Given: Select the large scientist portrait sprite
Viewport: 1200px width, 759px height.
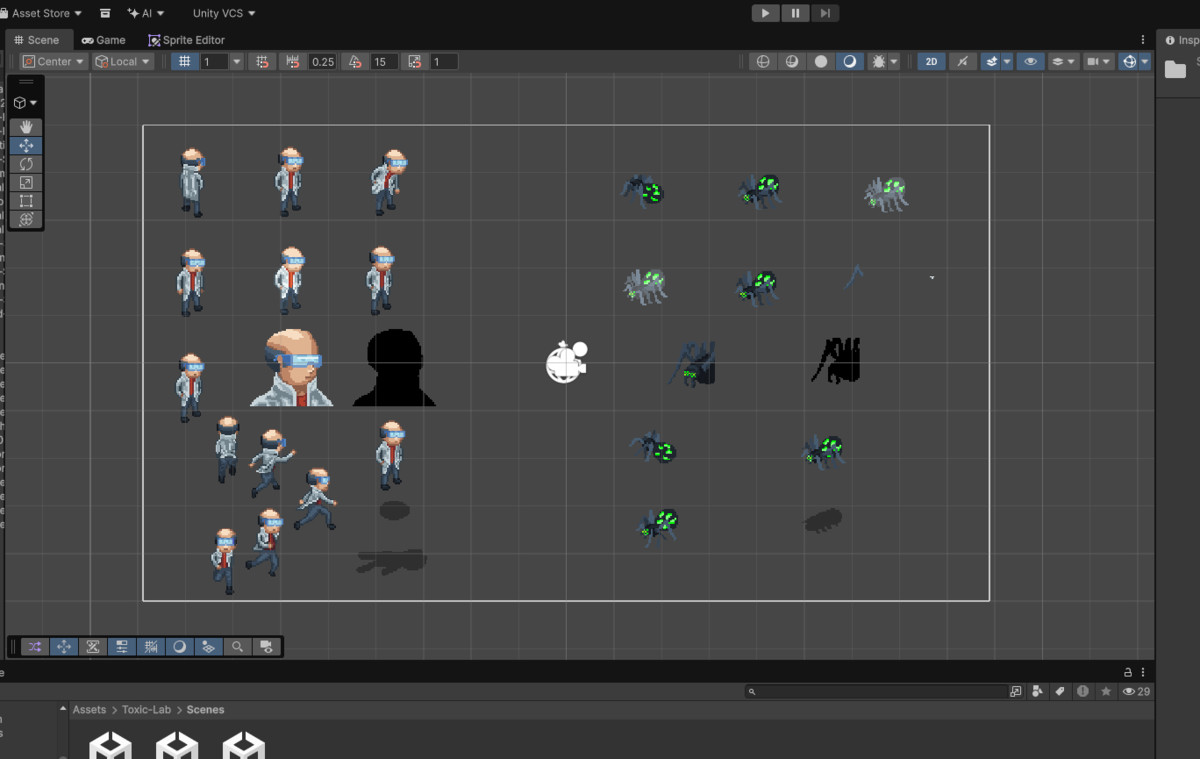Looking at the screenshot, I should coord(291,369).
